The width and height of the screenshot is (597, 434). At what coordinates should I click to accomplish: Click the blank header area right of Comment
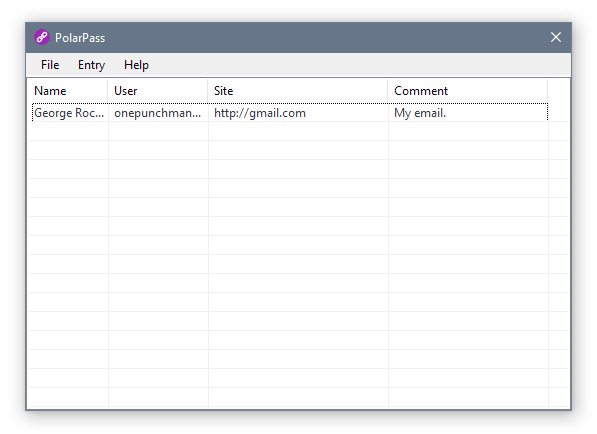tap(559, 91)
